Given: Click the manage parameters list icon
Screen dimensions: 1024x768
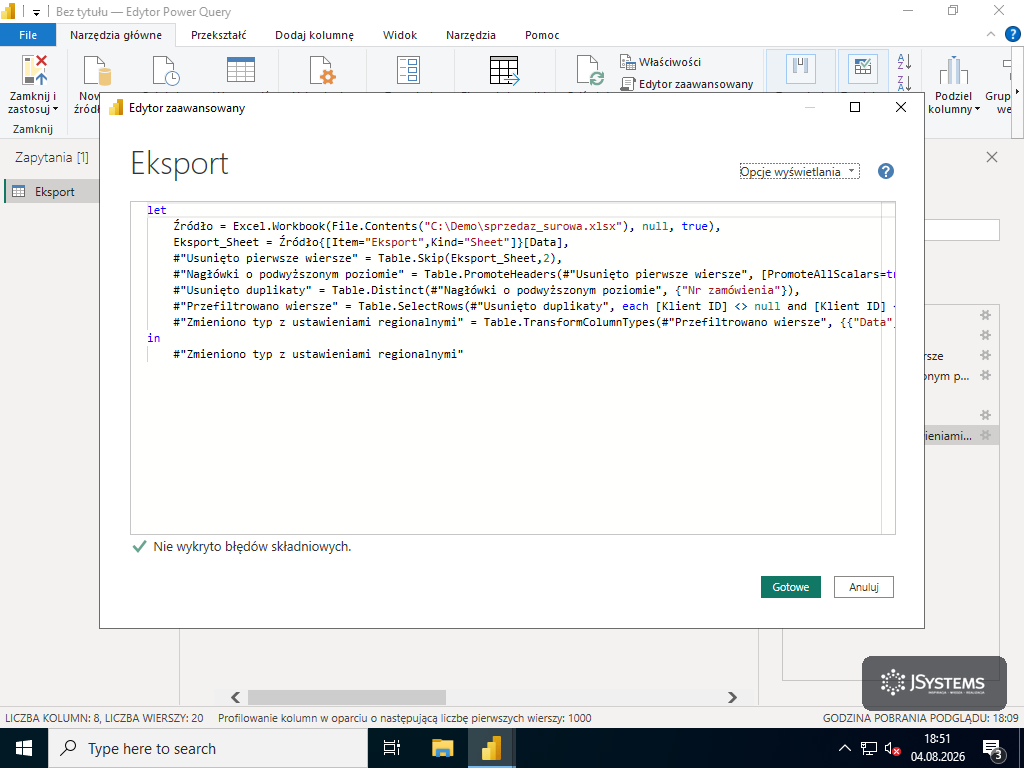Looking at the screenshot, I should [409, 70].
